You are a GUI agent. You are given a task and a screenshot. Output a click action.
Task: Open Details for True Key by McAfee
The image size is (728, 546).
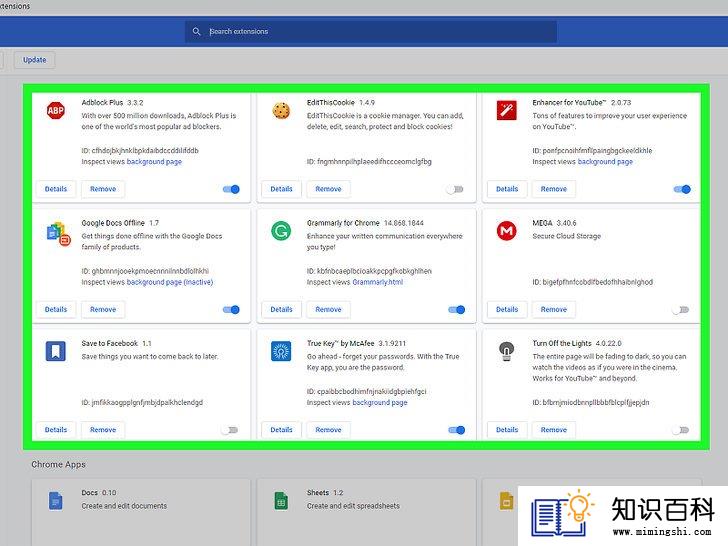pos(281,430)
